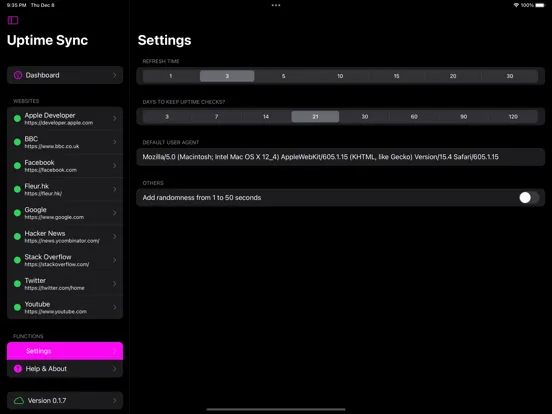This screenshot has height=414, width=552.
Task: Tap the Wi-Fi status icon
Action: pyautogui.click(x=516, y=5)
